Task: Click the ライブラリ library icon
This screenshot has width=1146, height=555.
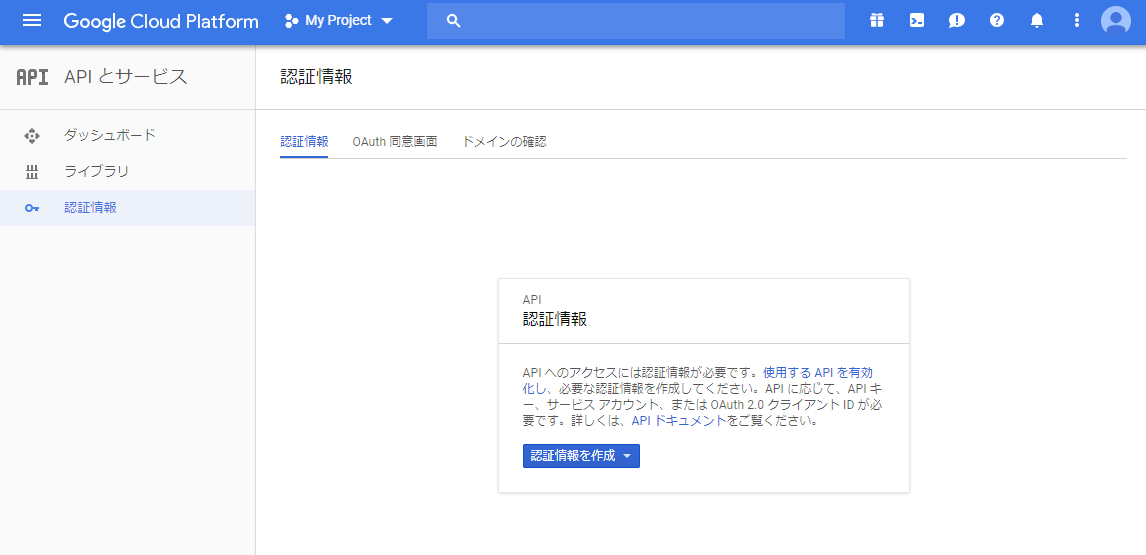Action: point(31,173)
